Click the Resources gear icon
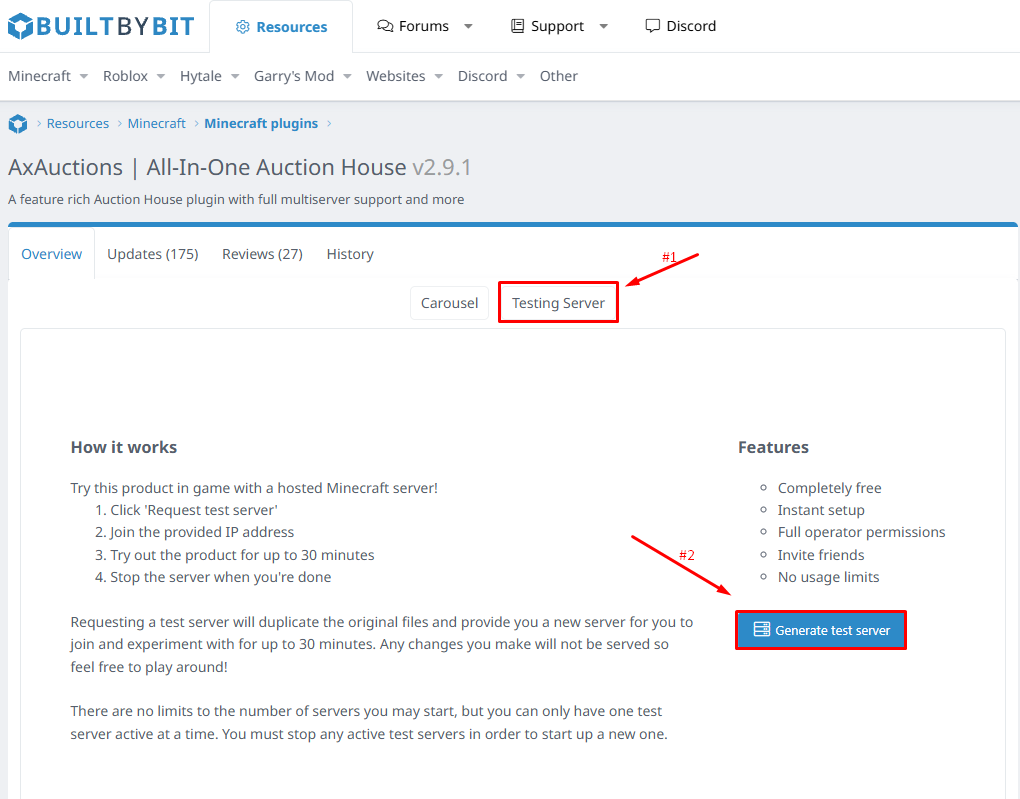The width and height of the screenshot is (1020, 799). (x=243, y=27)
